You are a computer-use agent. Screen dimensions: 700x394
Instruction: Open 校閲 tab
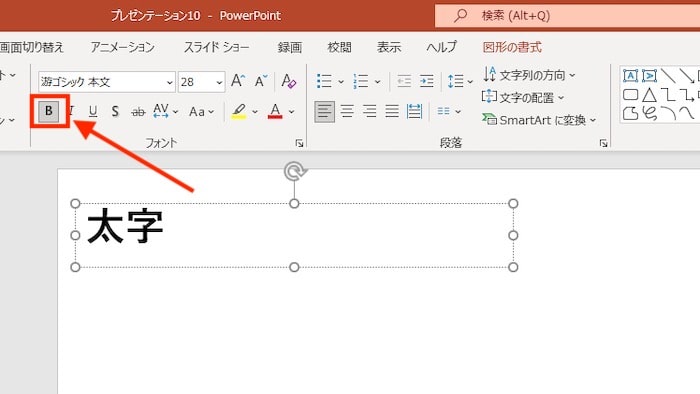coord(339,47)
